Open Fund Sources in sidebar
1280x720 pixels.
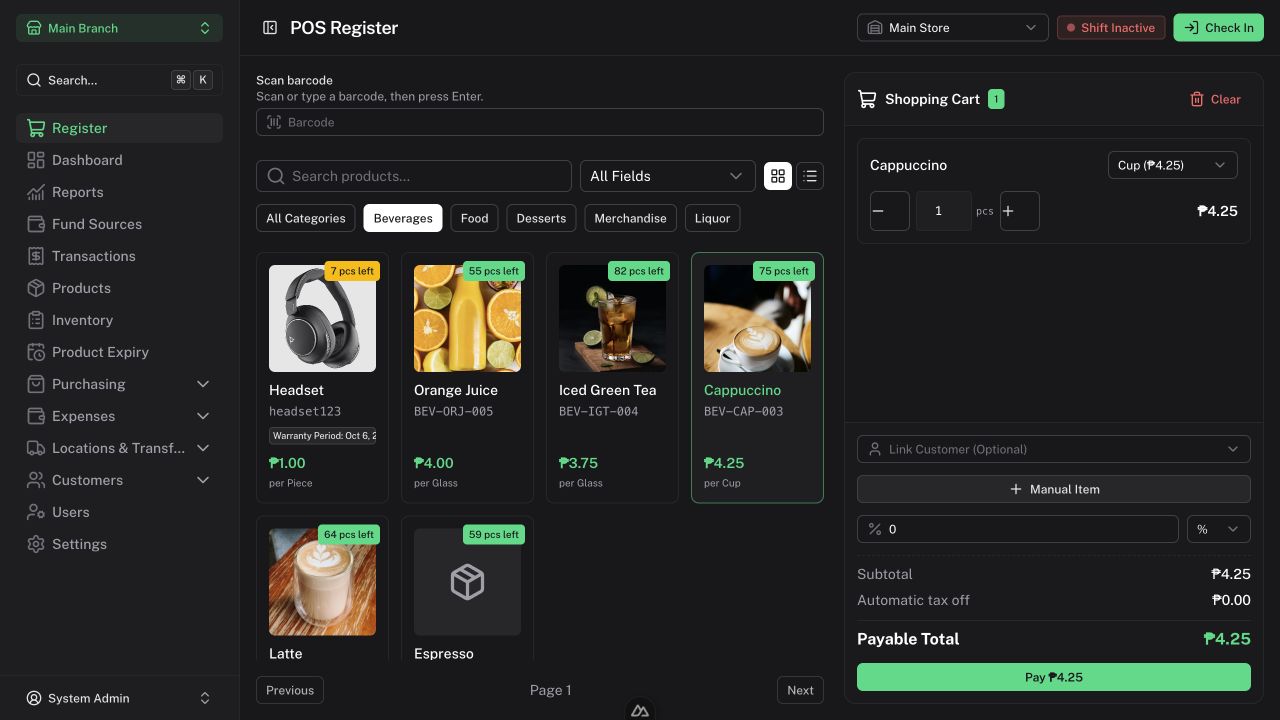[119, 224]
